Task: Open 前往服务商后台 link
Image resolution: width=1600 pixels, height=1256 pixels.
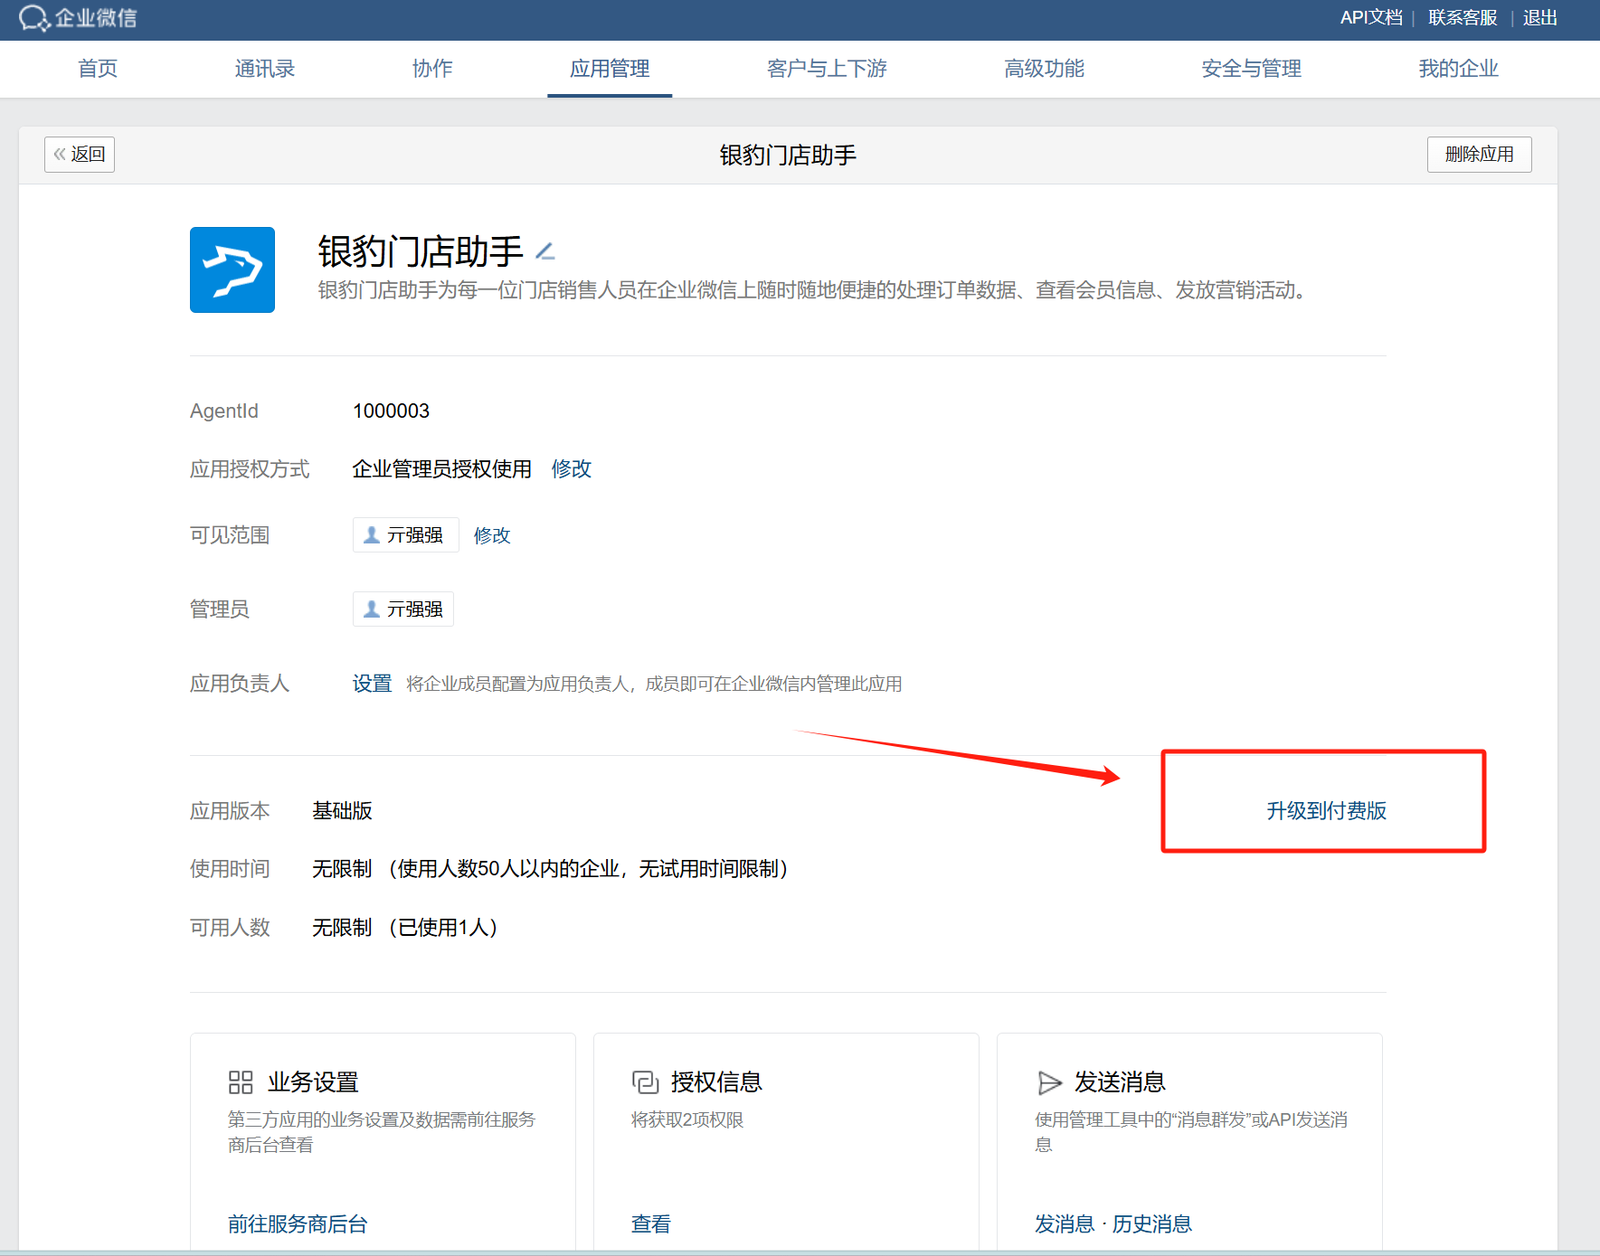Action: [297, 1224]
